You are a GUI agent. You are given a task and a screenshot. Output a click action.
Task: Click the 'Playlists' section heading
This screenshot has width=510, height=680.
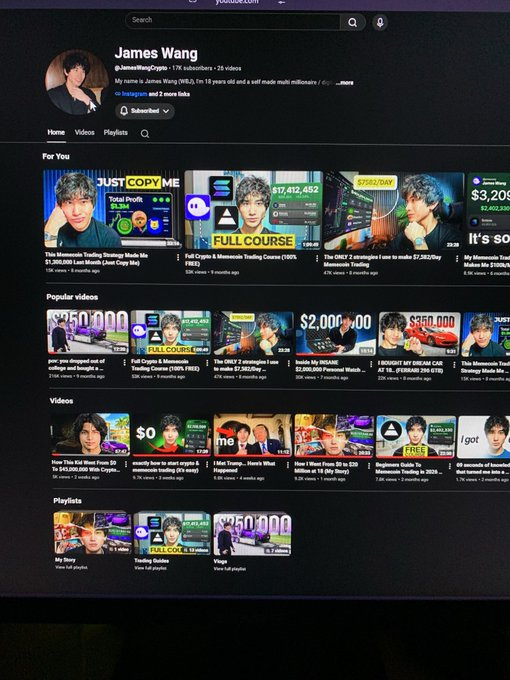point(67,500)
